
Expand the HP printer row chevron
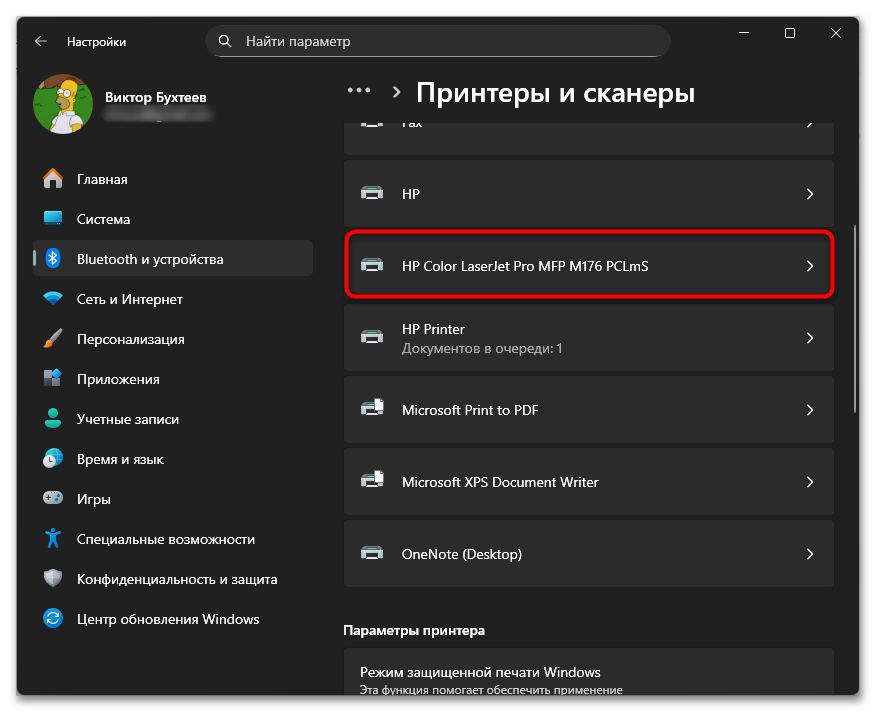click(810, 194)
